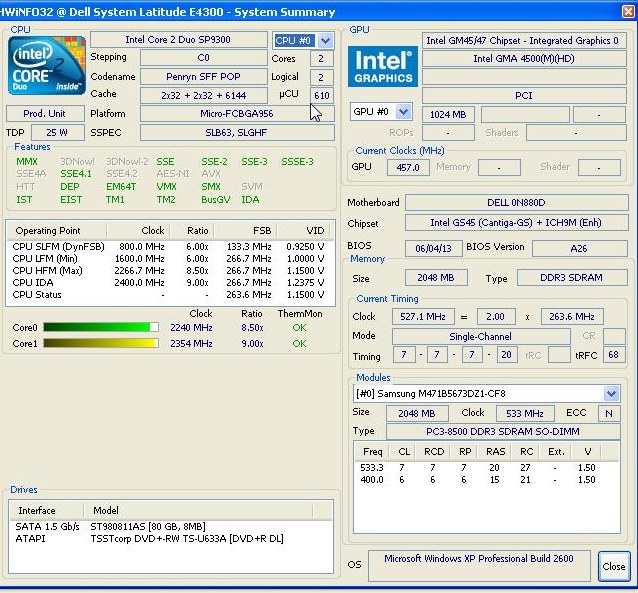Viewport: 638px width, 593px height.
Task: Click the Single-Channel mode field
Action: [x=481, y=337]
